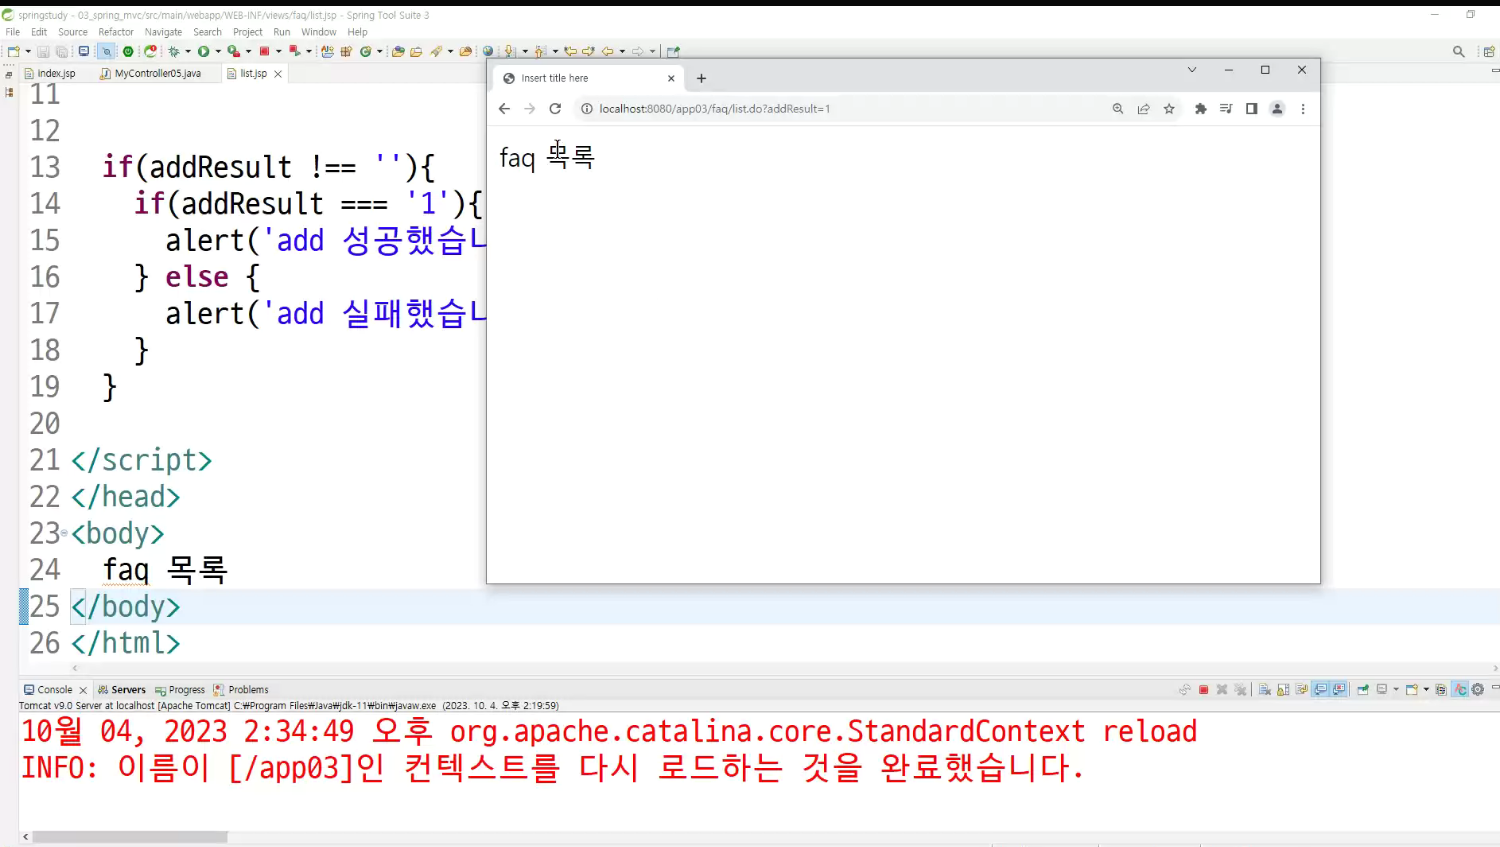Open the Refactor menu
Viewport: 1500px width, 847px height.
(x=116, y=32)
